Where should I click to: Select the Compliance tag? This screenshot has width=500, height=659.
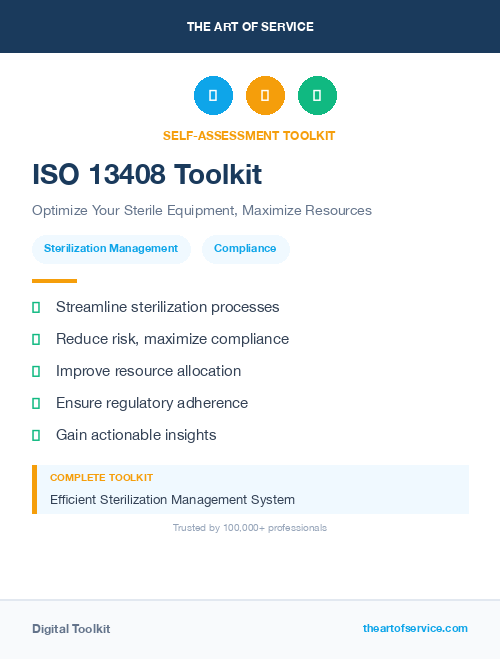245,249
